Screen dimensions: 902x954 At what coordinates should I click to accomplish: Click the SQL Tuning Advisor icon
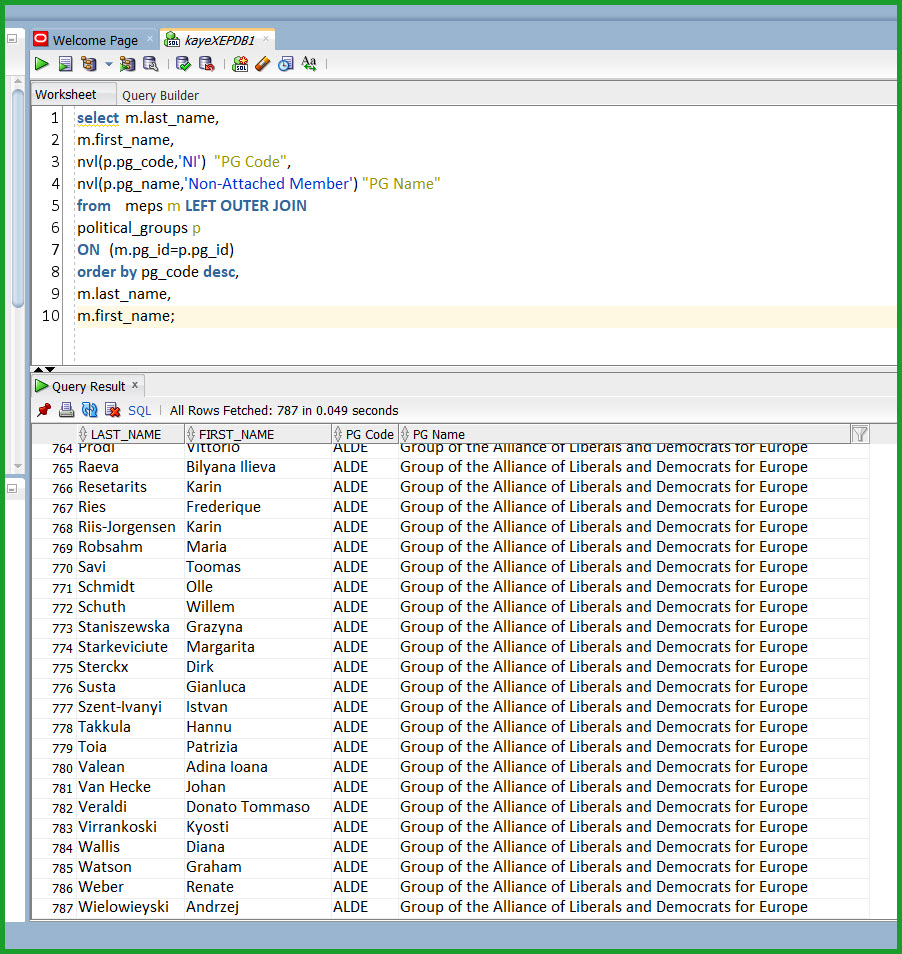pos(150,63)
